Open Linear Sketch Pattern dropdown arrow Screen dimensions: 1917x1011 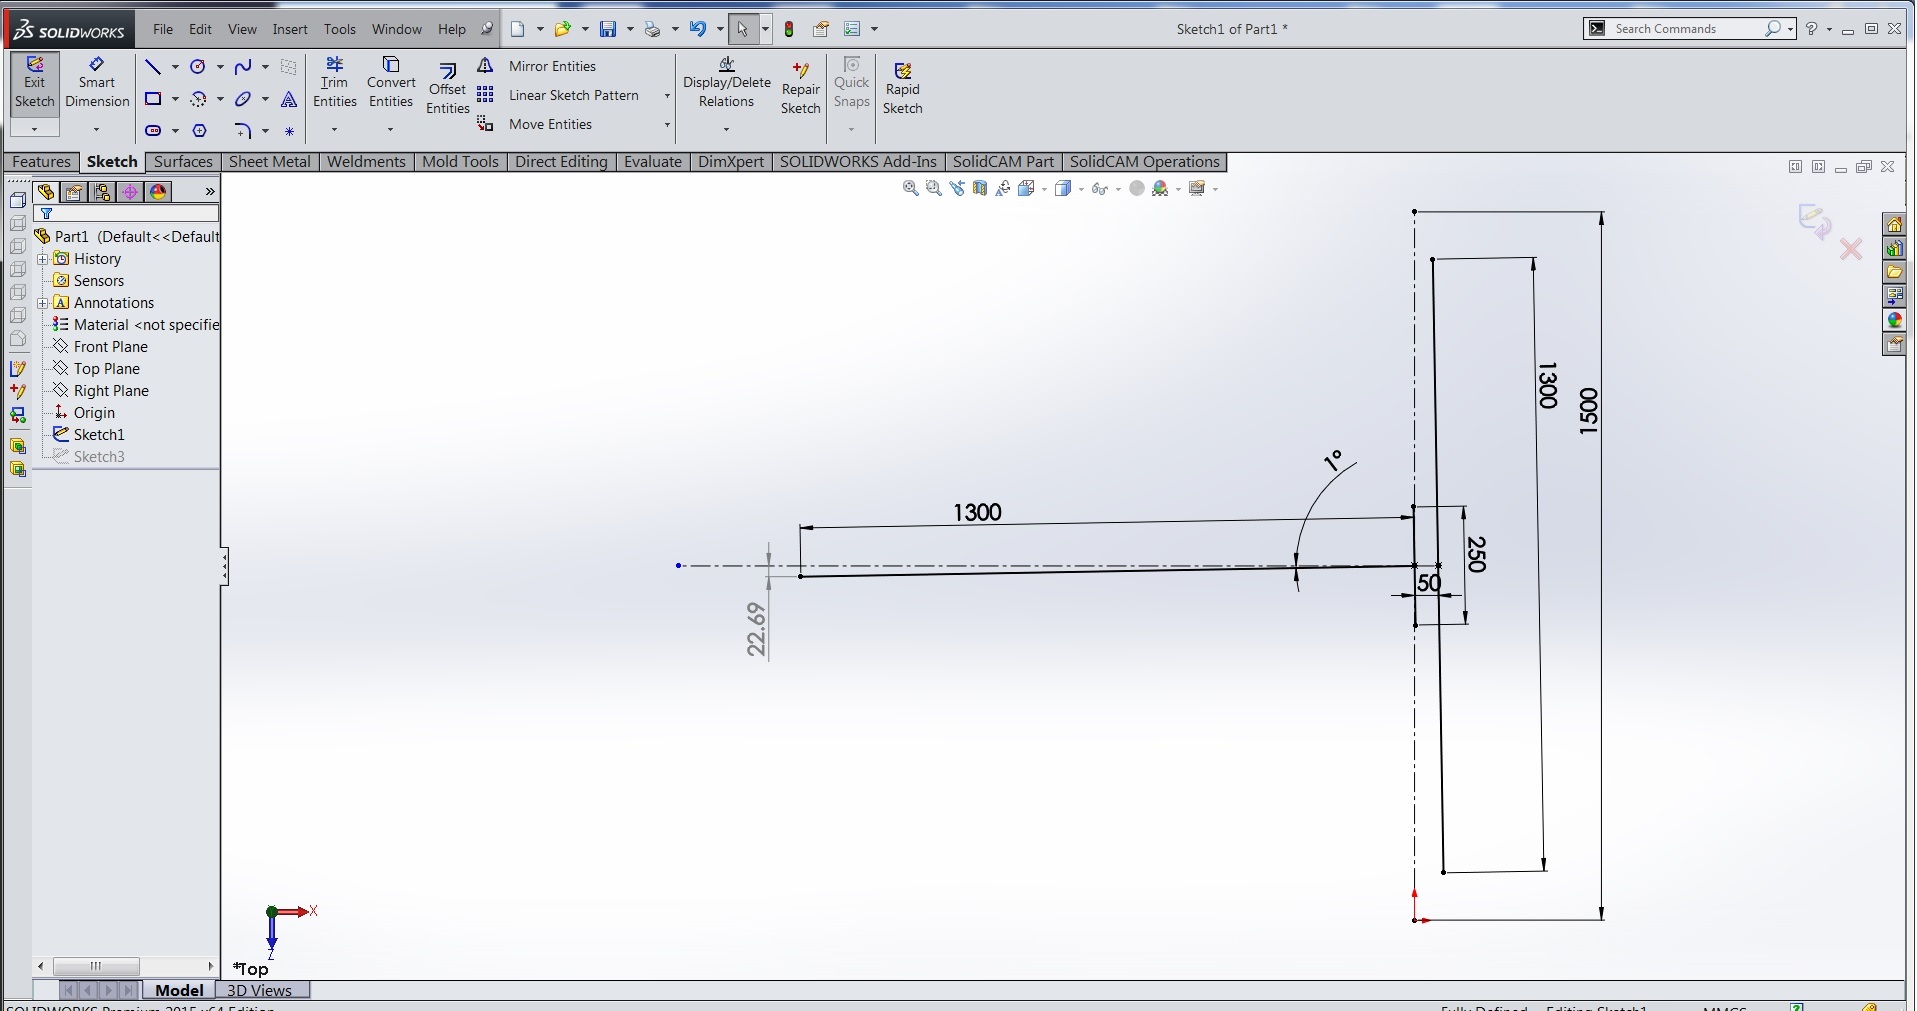[667, 96]
